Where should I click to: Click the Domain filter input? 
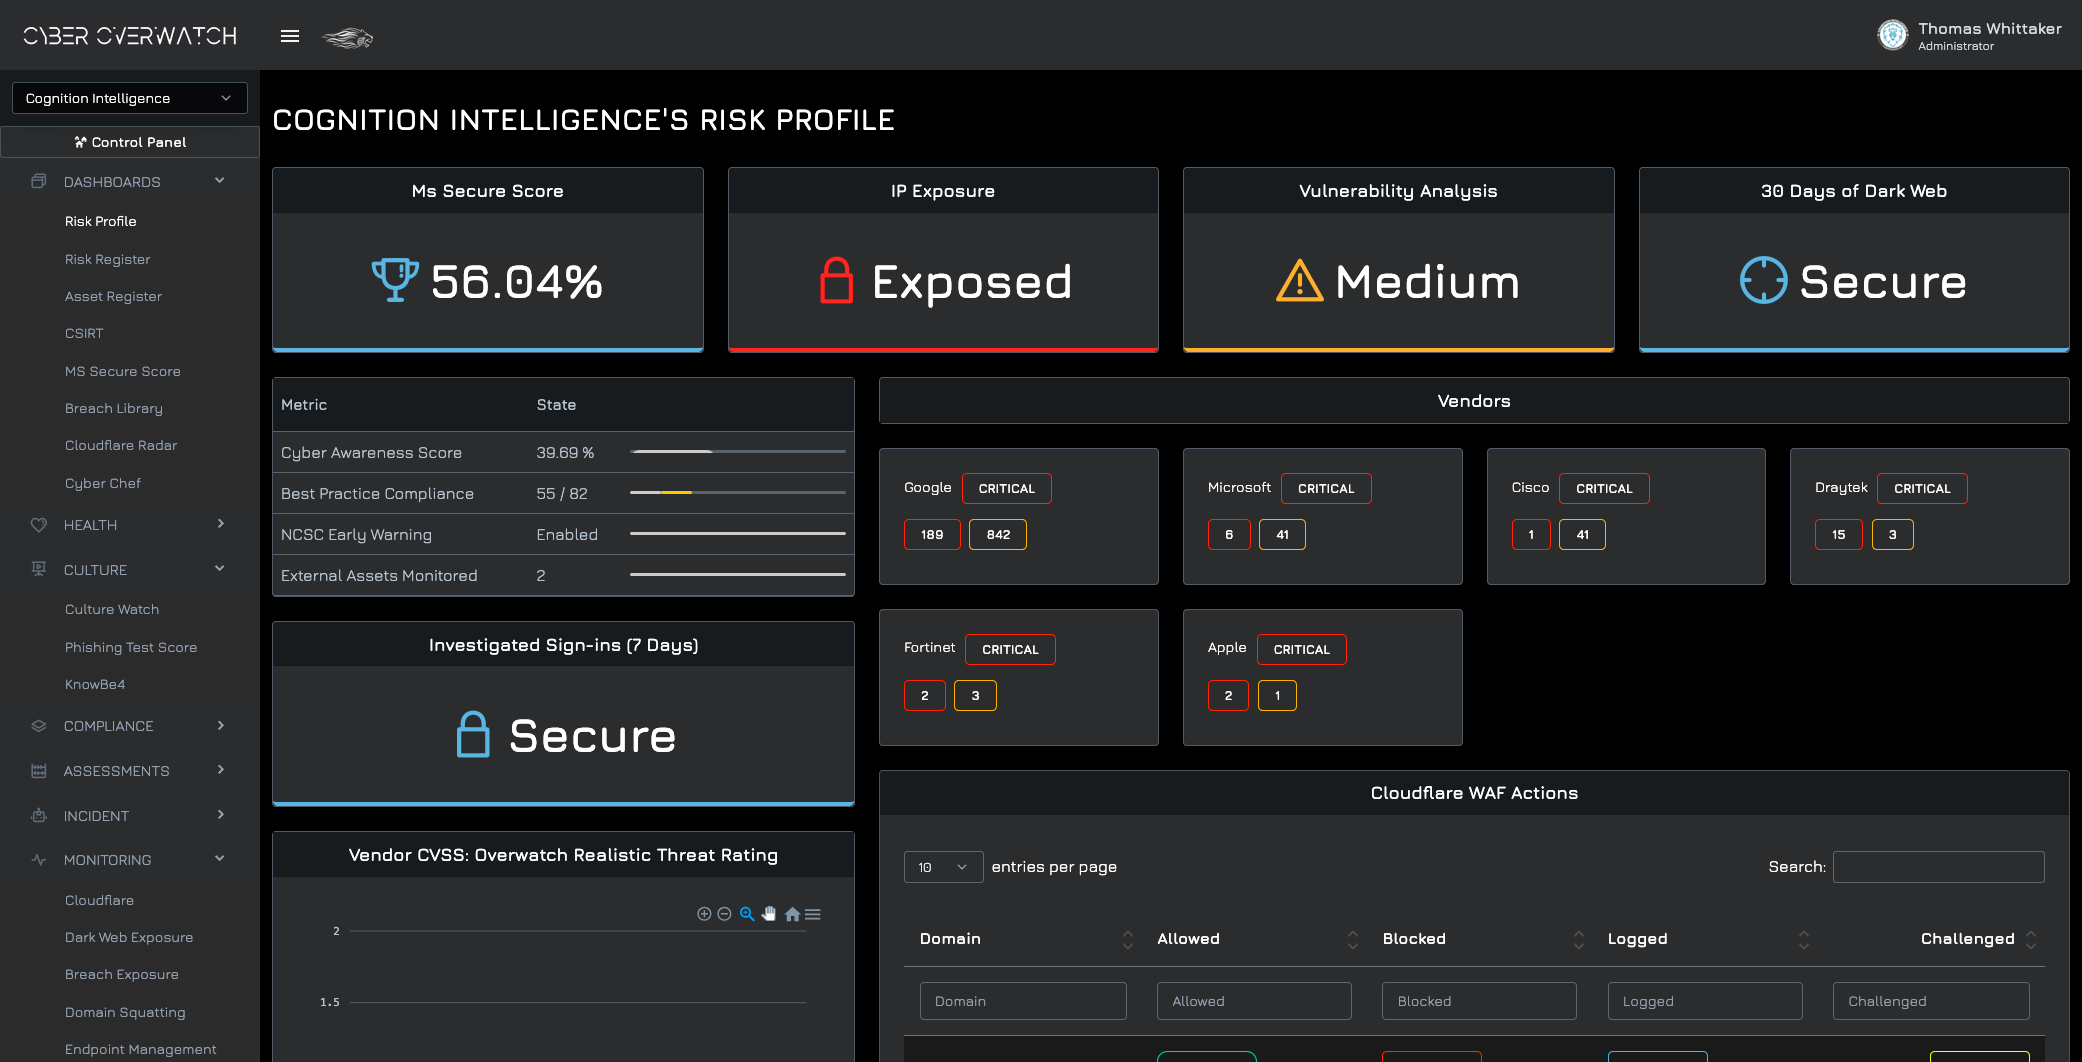click(1023, 1001)
